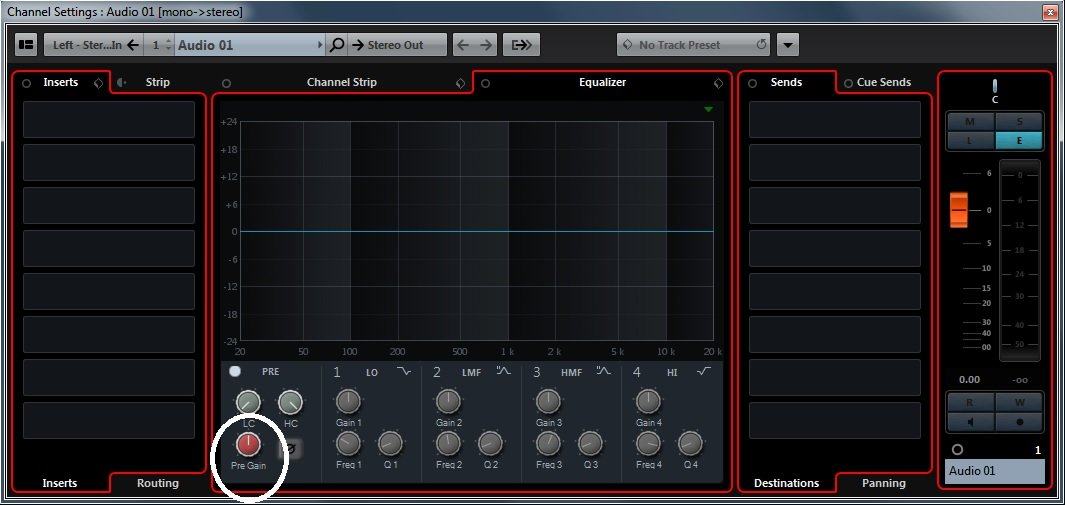Select band 4 HI filter type icon
Screen dimensions: 1065x505
[x=703, y=372]
